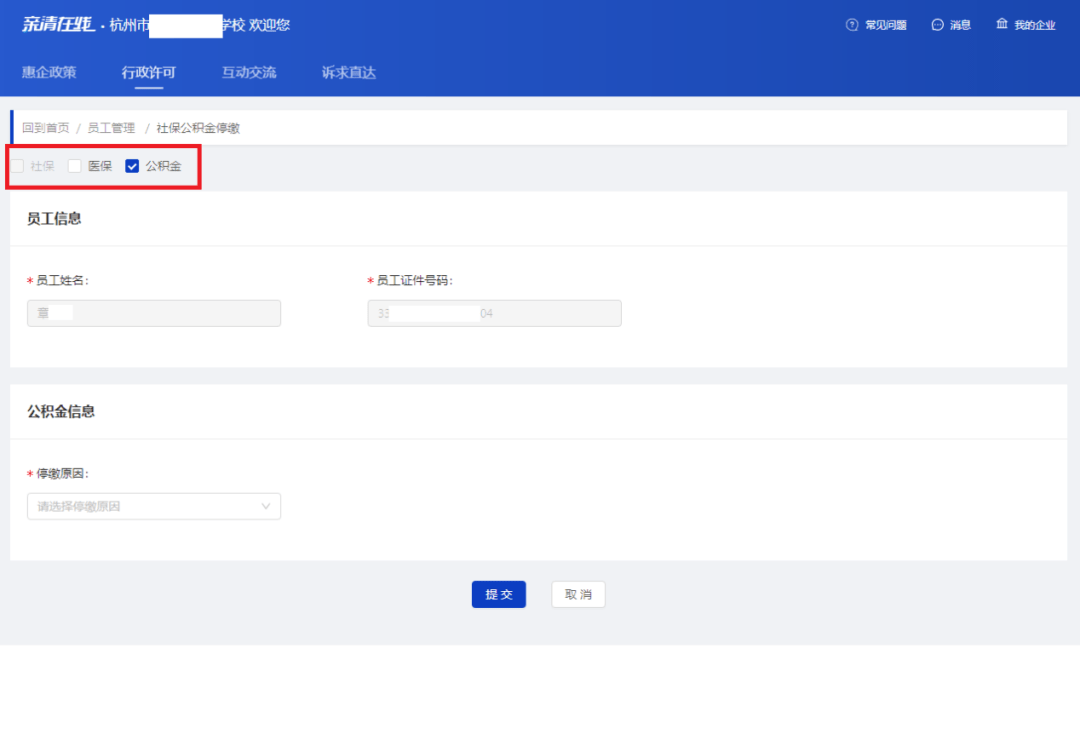
Task: Toggle the 社保 checkbox
Action: (x=18, y=166)
